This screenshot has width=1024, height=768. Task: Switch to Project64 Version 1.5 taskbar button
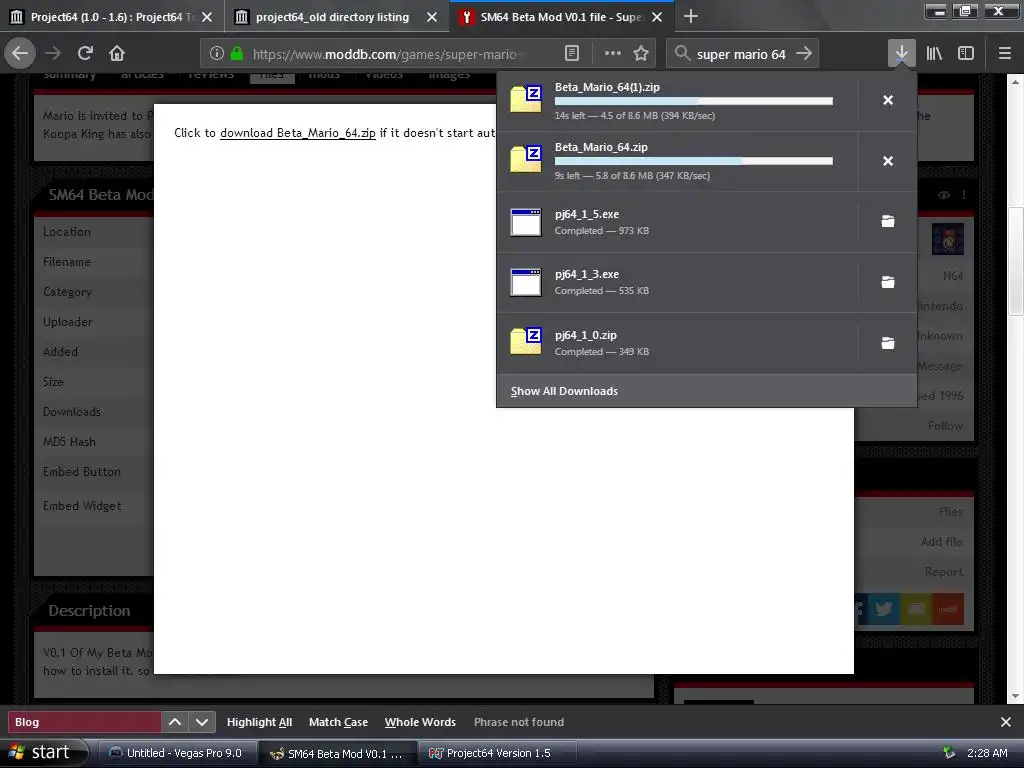click(x=497, y=754)
